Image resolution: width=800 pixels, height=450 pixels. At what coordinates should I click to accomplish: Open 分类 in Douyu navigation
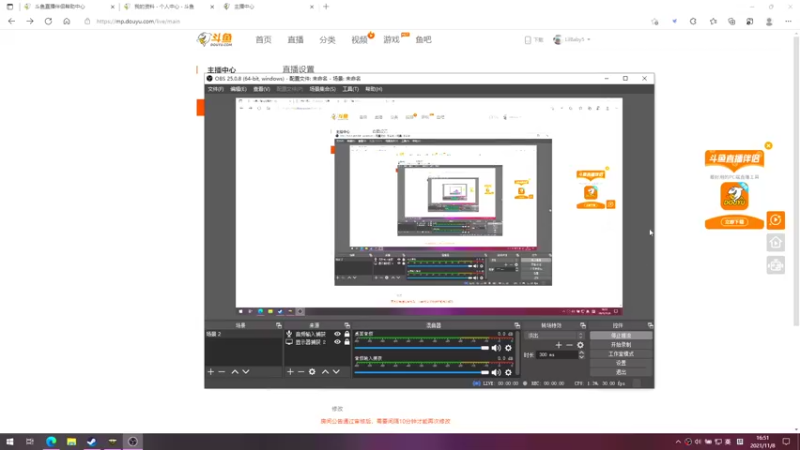(327, 40)
